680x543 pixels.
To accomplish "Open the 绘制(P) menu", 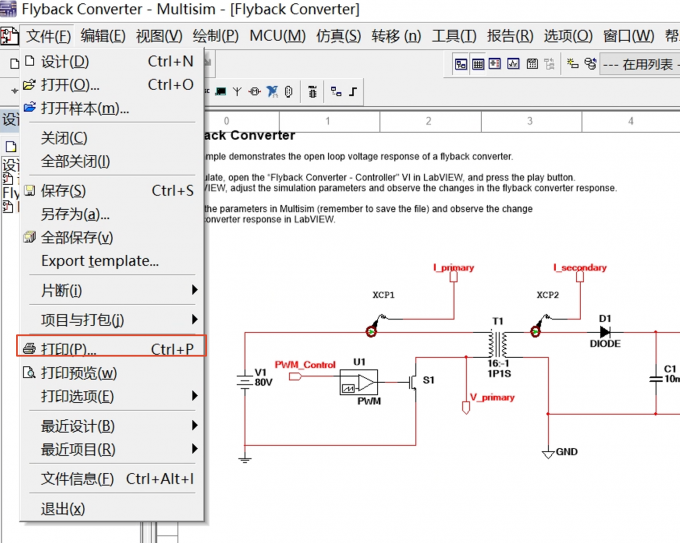I will pyautogui.click(x=216, y=36).
